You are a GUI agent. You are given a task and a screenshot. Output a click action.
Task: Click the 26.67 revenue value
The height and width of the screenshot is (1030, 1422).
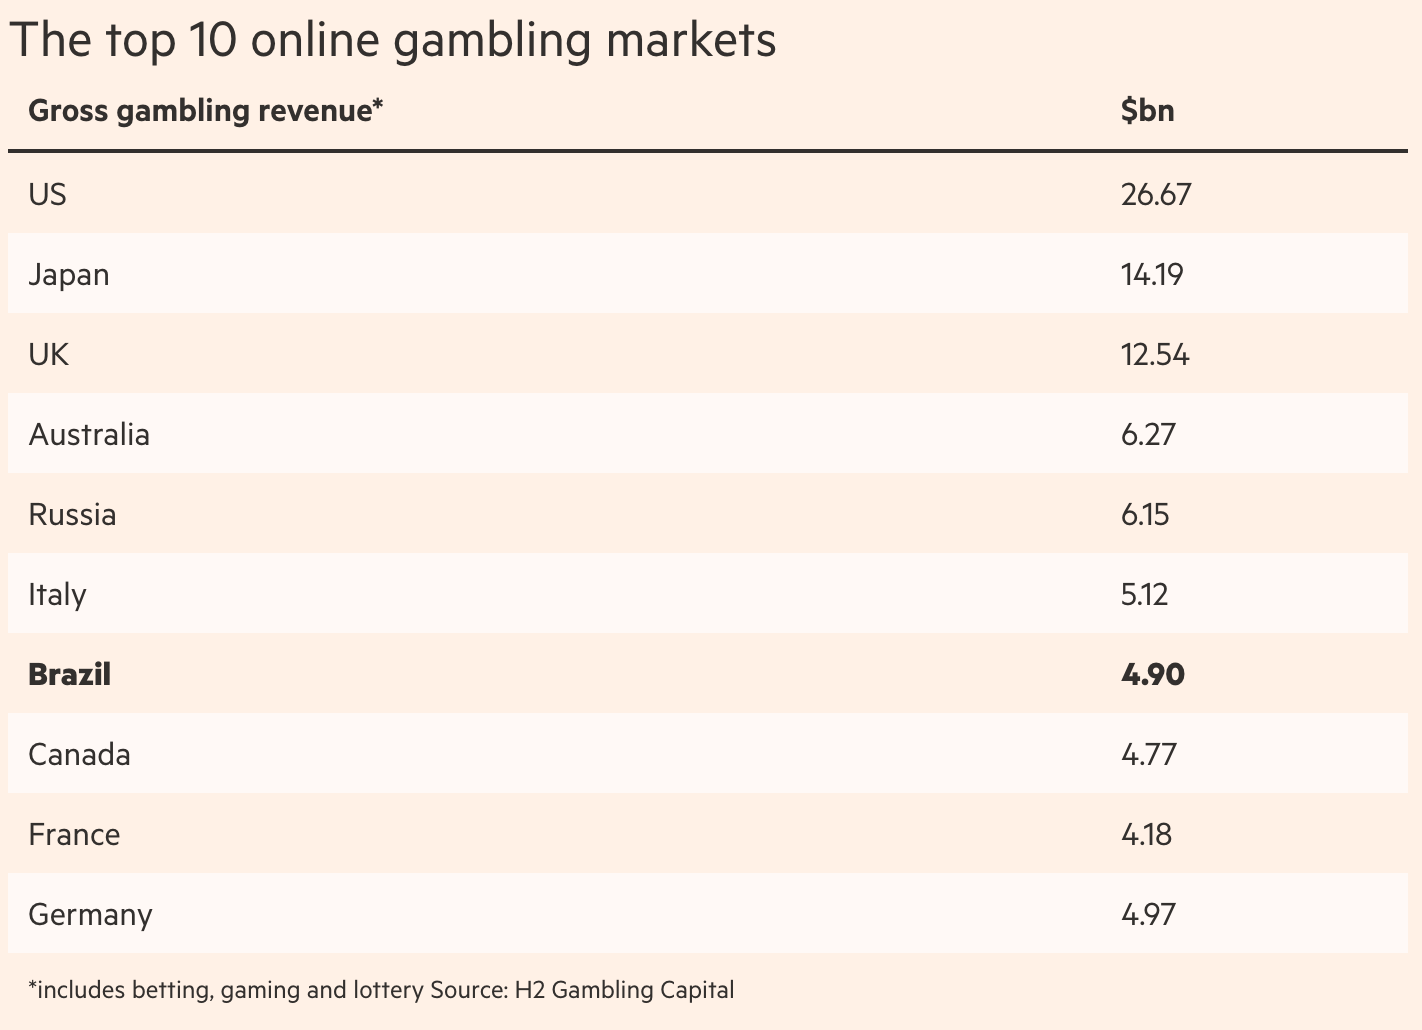[x=1156, y=194]
